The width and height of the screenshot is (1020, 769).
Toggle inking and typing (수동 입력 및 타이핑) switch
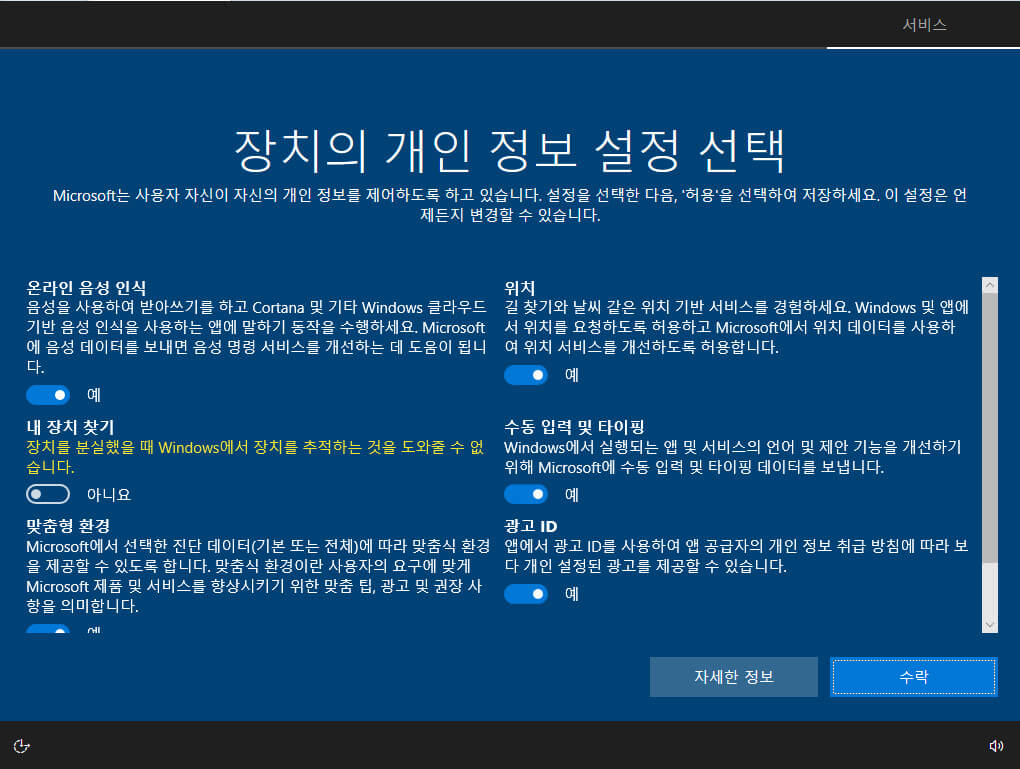point(526,494)
